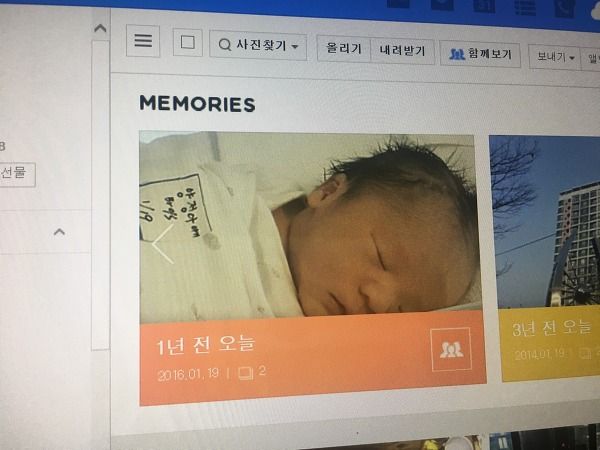600x450 pixels.
Task: Click the photo count icon near 2016.01.19
Action: 245,373
